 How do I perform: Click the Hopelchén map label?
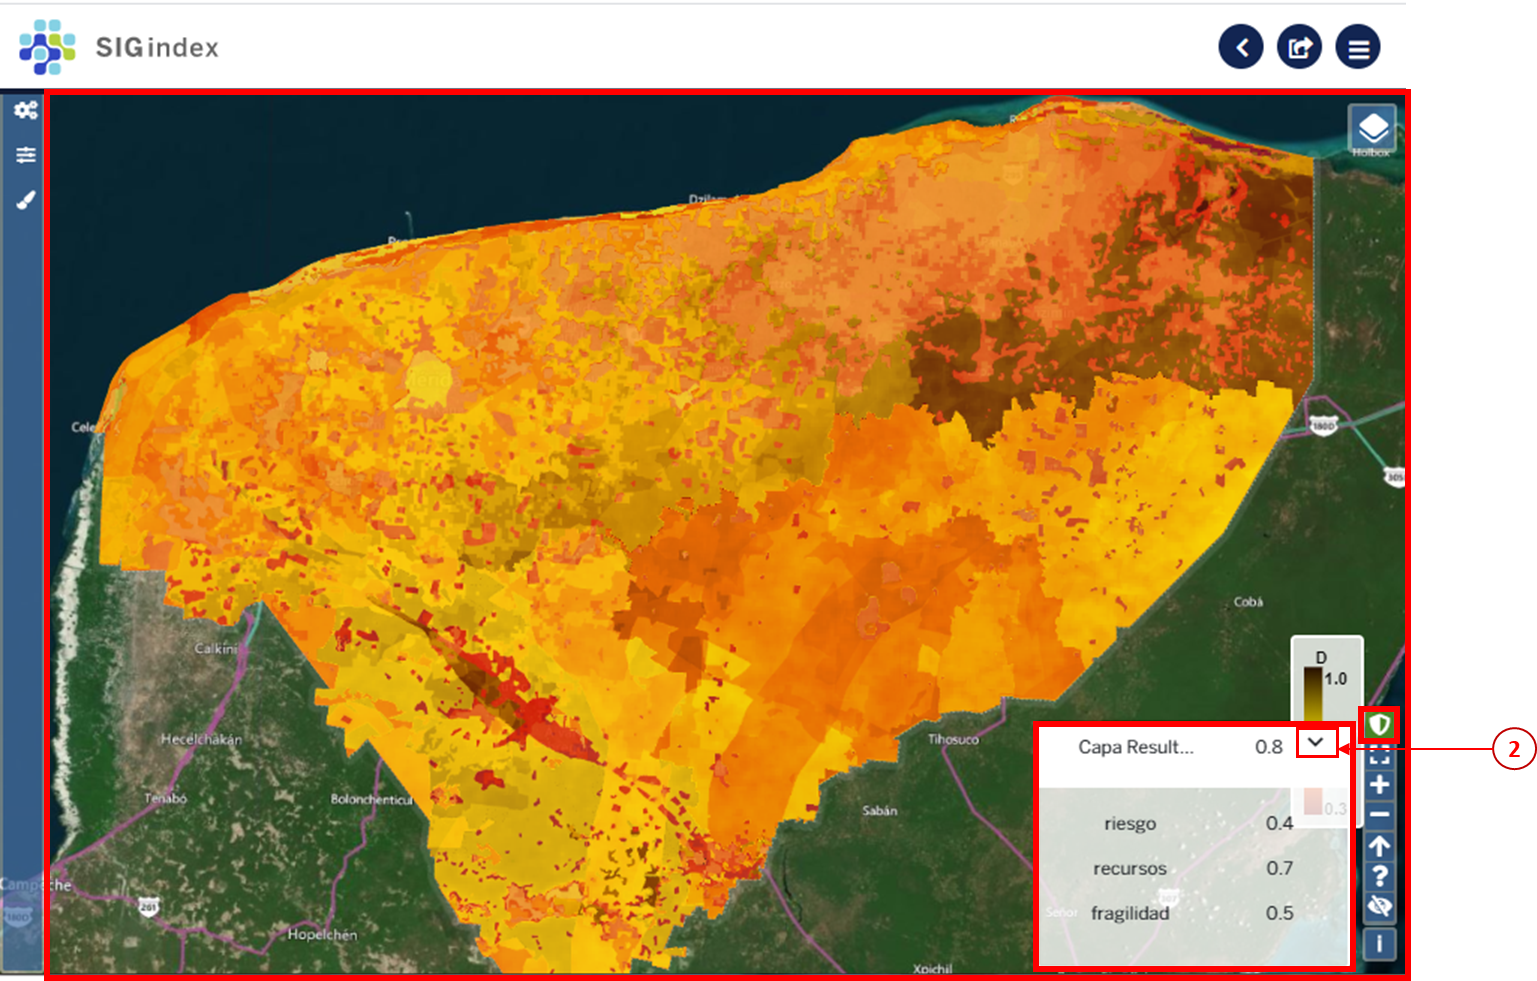tap(322, 935)
